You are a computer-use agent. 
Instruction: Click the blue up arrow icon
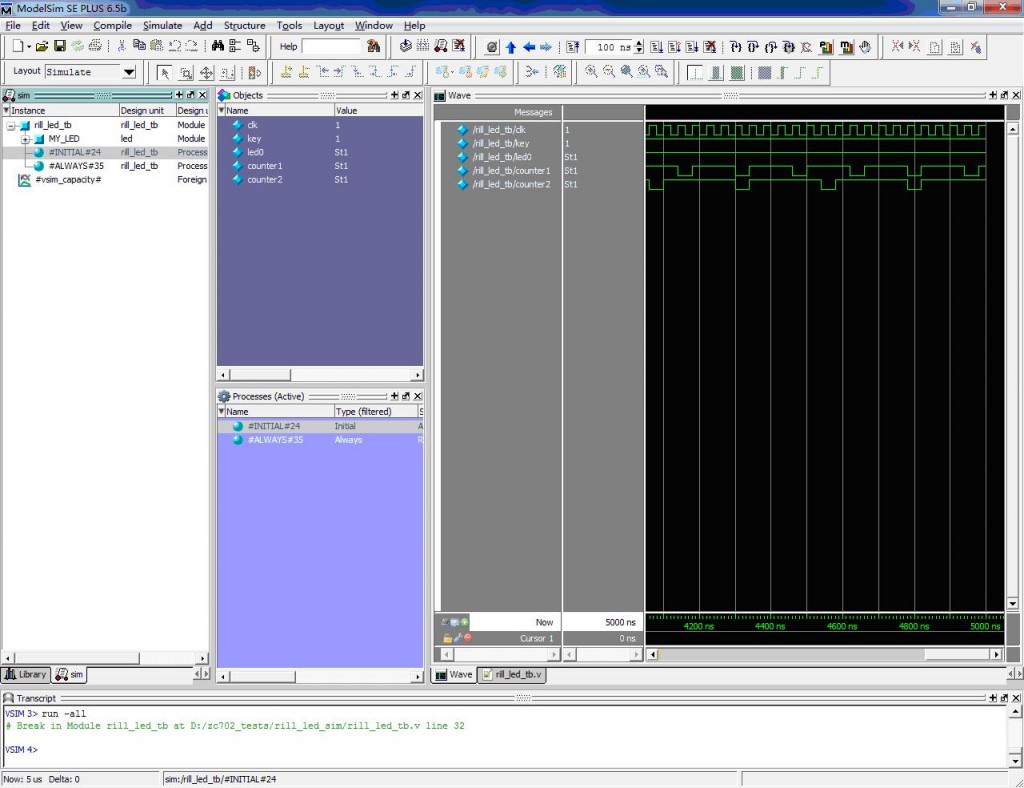511,47
